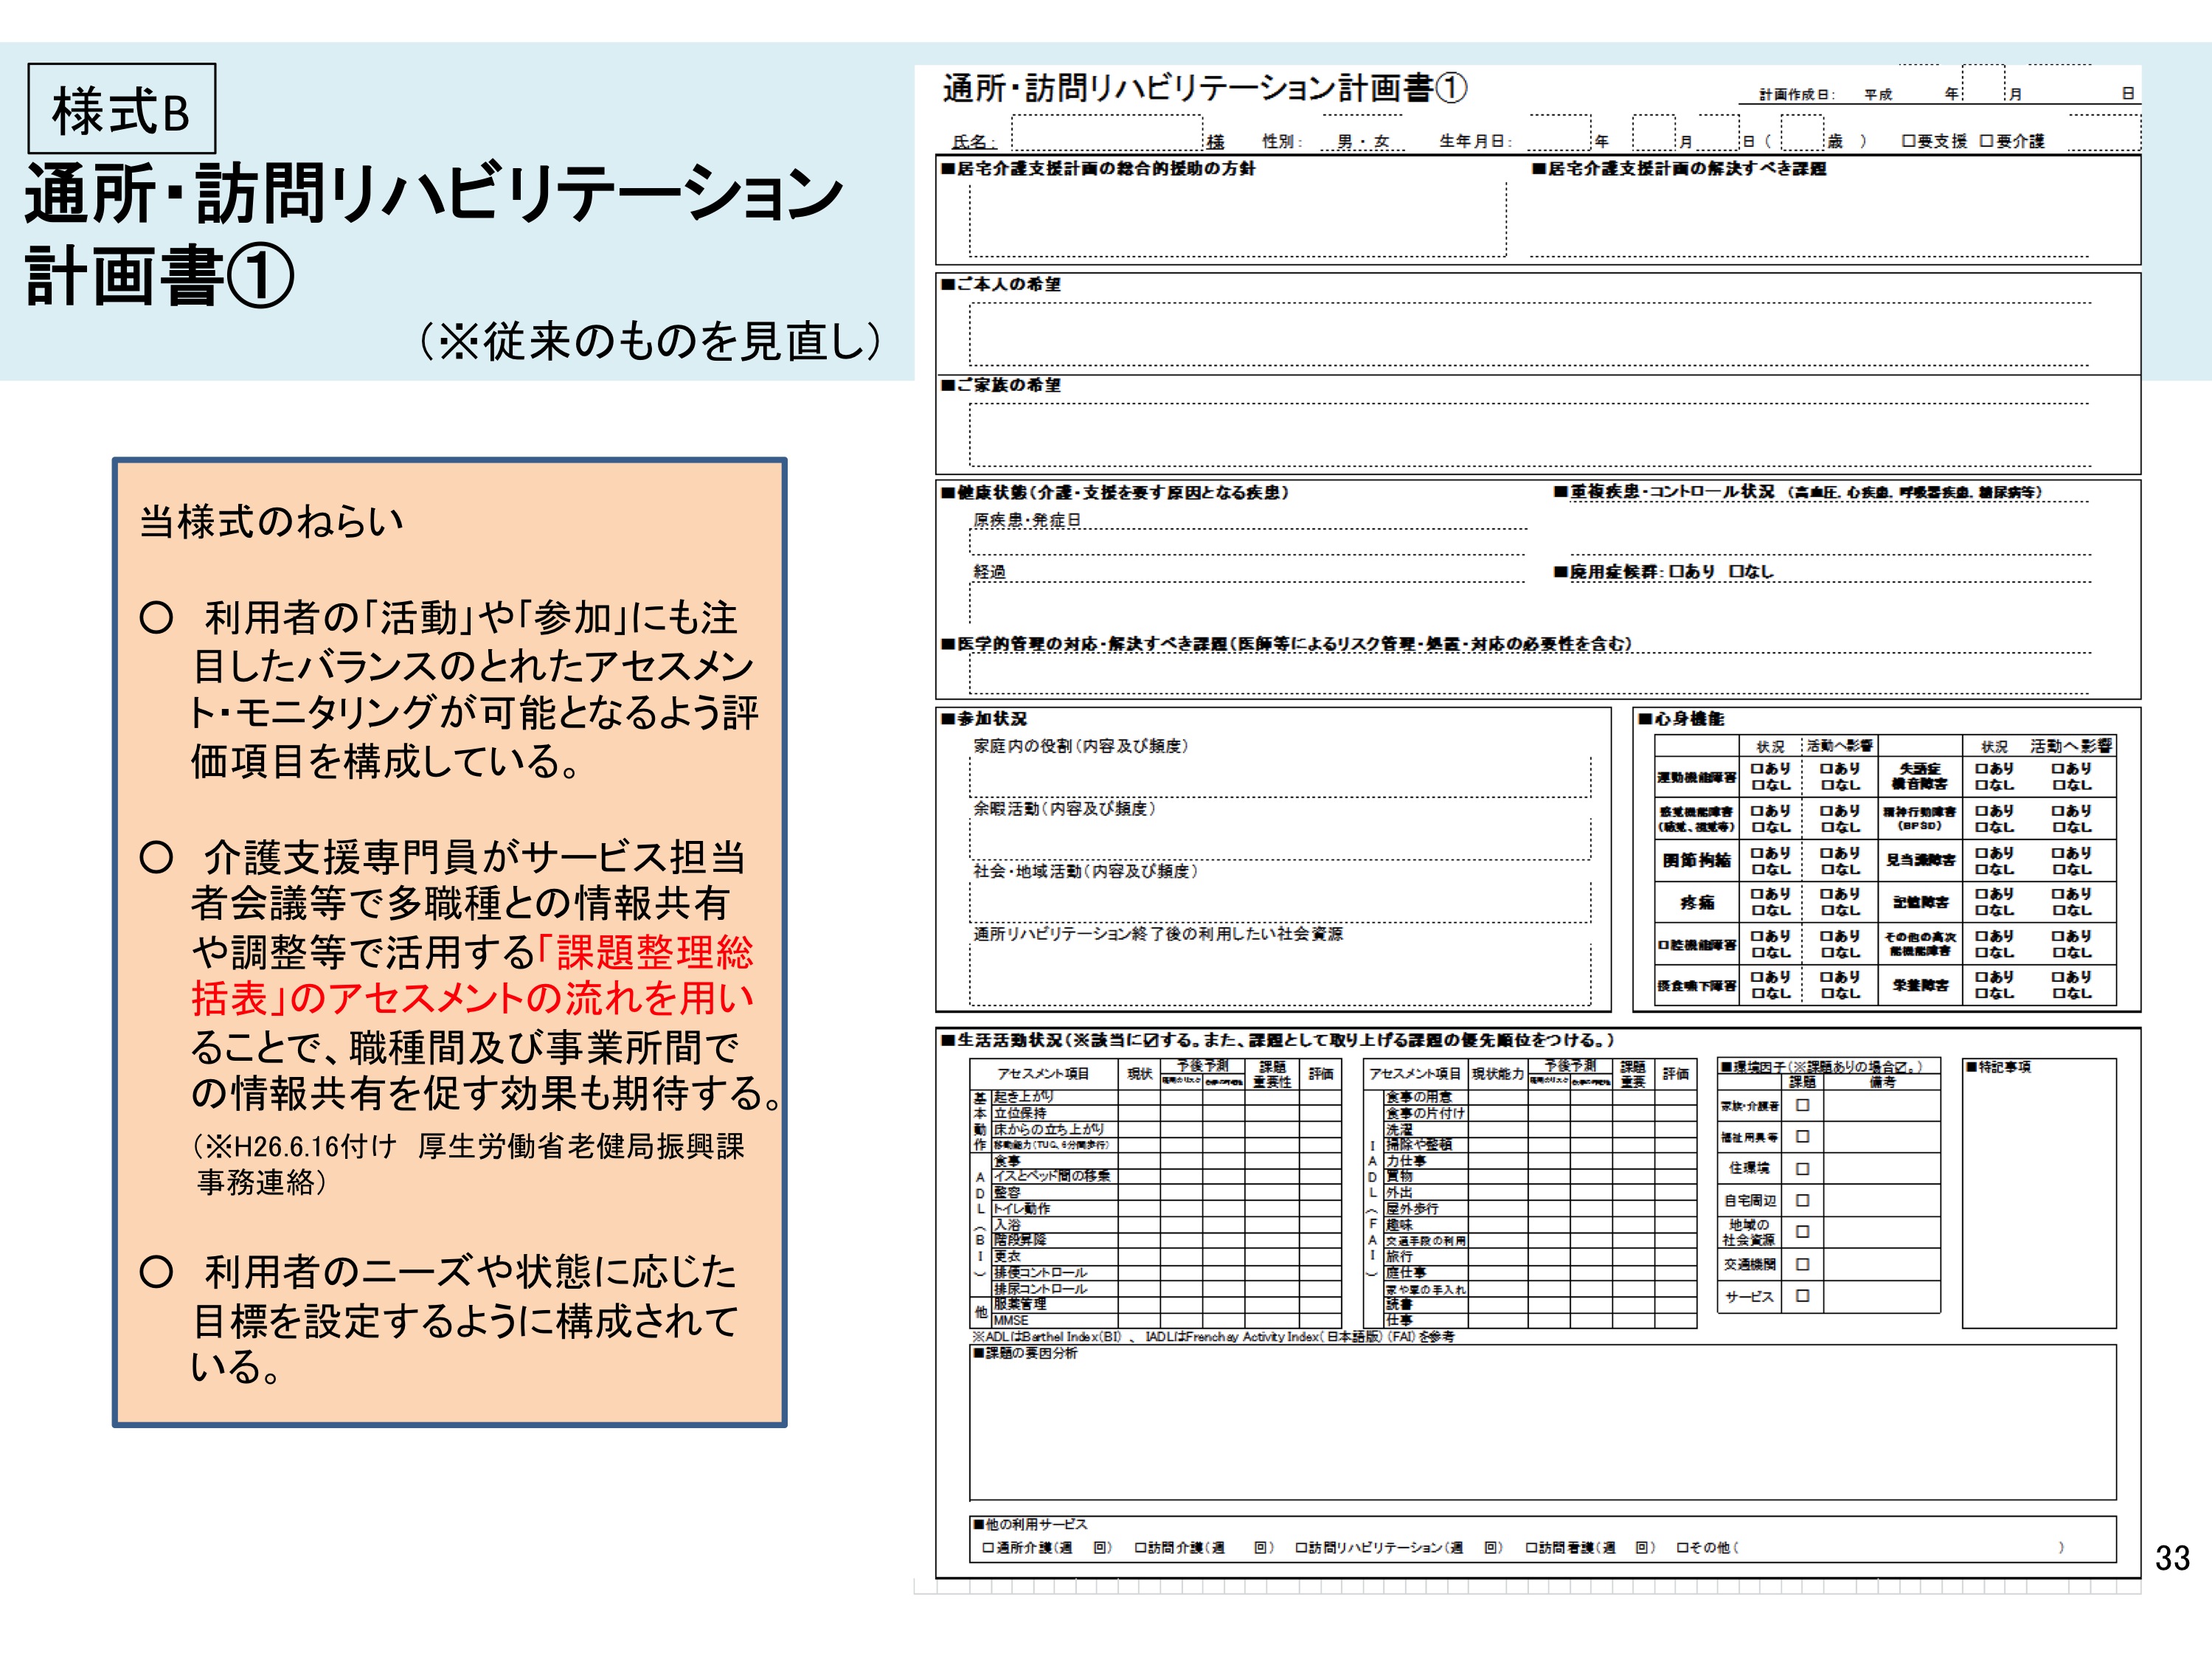Click the 見当識障害 row label
This screenshot has width=2212, height=1659.
pyautogui.click(x=1920, y=860)
